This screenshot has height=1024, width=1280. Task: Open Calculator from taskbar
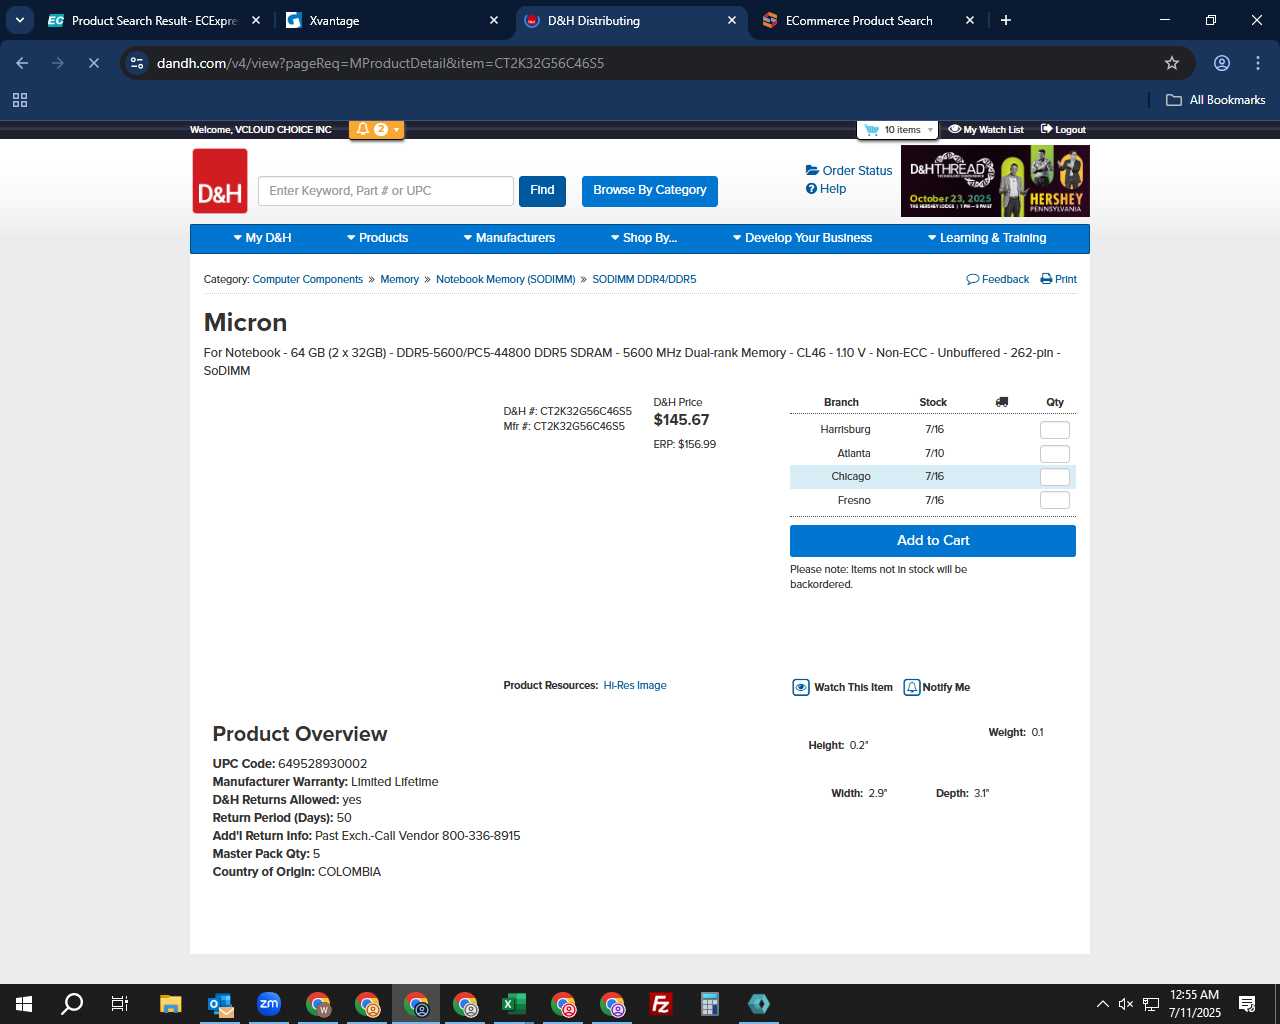click(x=710, y=1004)
